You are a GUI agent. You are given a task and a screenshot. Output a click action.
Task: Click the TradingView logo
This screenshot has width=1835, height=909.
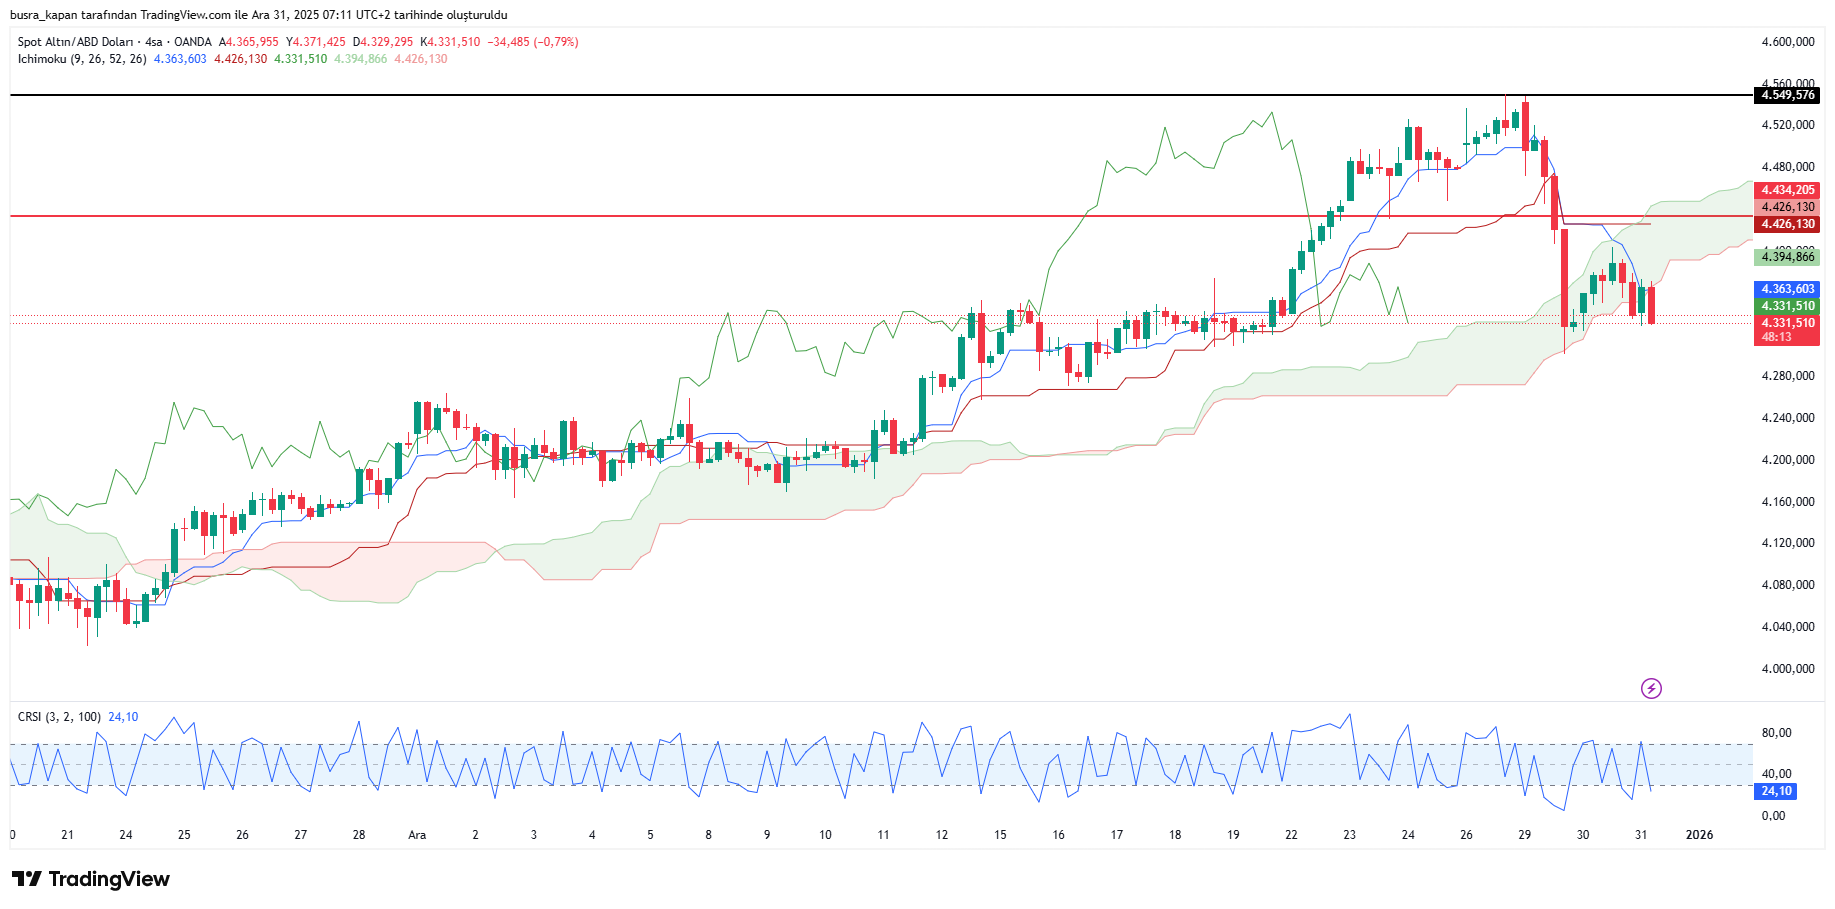tap(91, 879)
